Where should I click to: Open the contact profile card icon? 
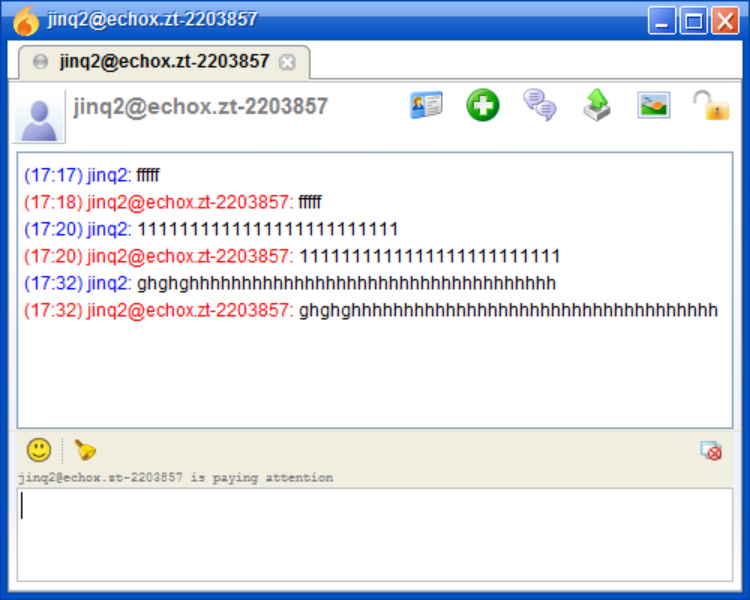click(426, 105)
